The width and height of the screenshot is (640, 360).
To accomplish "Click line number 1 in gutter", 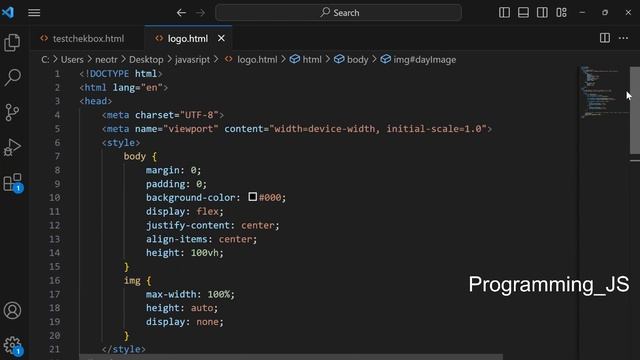I will (57, 74).
